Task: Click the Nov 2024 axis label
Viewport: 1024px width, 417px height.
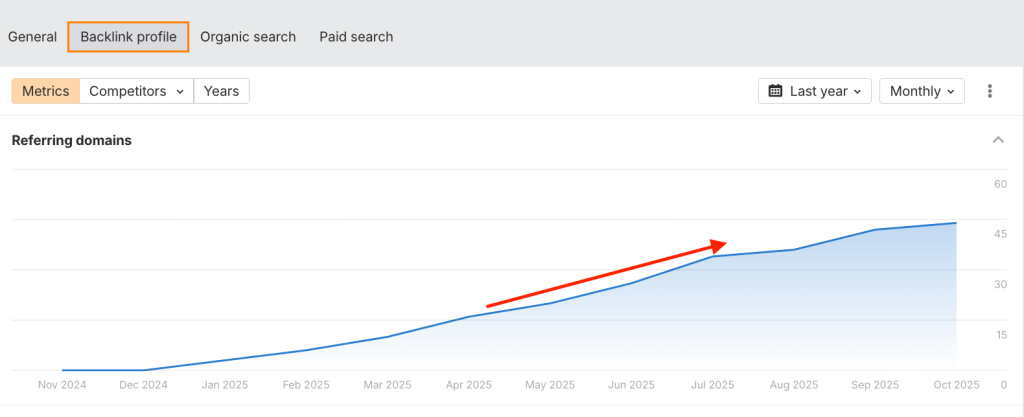Action: (62, 385)
